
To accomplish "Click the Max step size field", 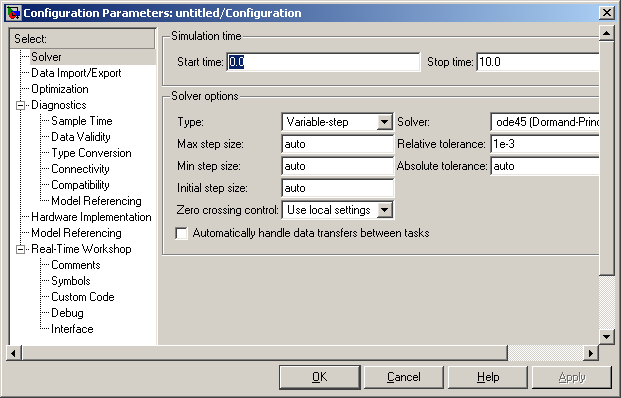I will coord(338,144).
